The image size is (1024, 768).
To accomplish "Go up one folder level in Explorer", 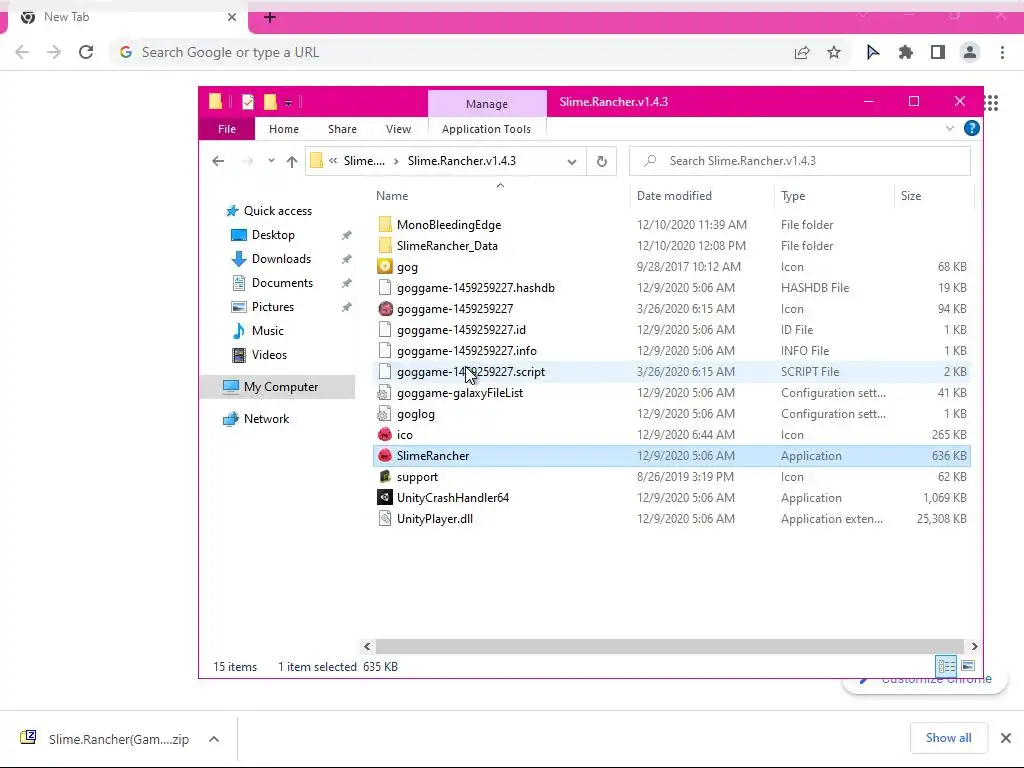I will [291, 161].
